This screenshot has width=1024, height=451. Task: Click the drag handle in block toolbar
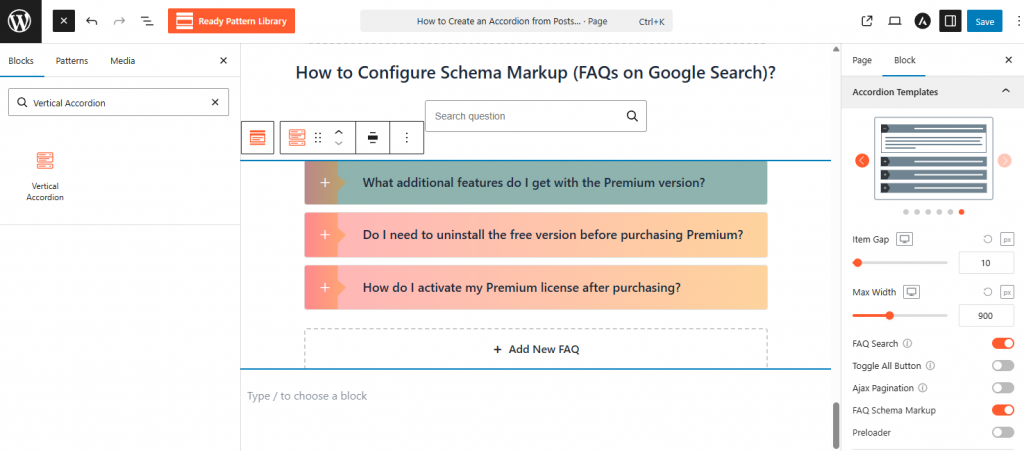(318, 138)
